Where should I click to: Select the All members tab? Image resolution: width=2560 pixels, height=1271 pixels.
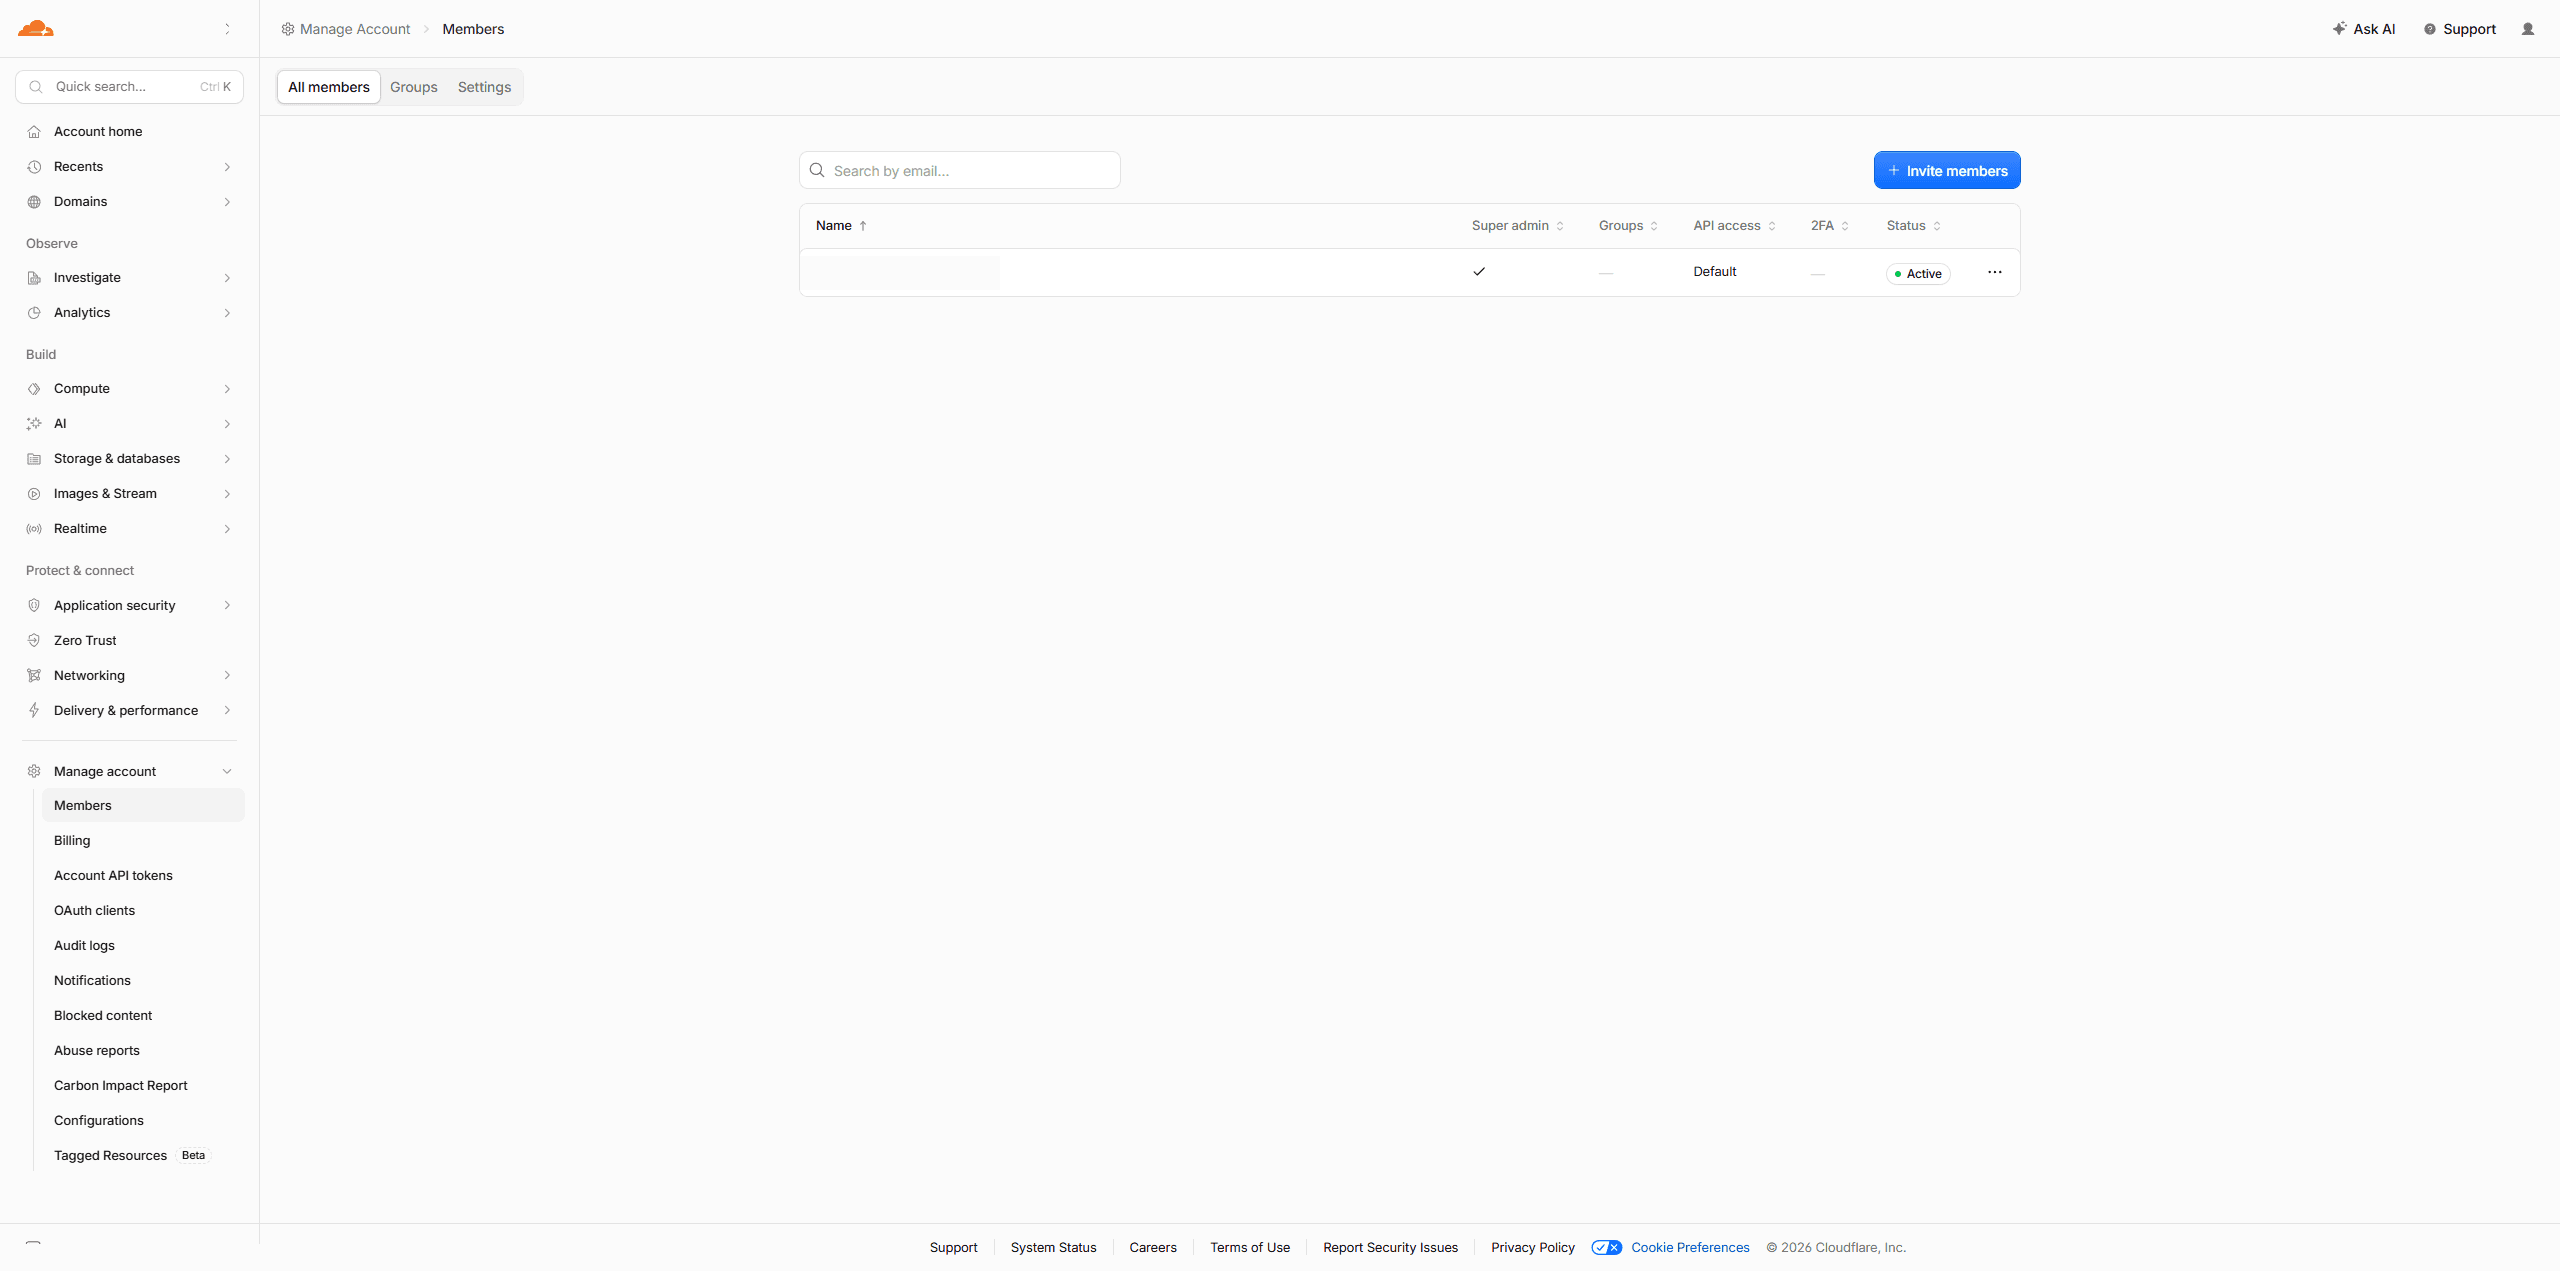[329, 87]
